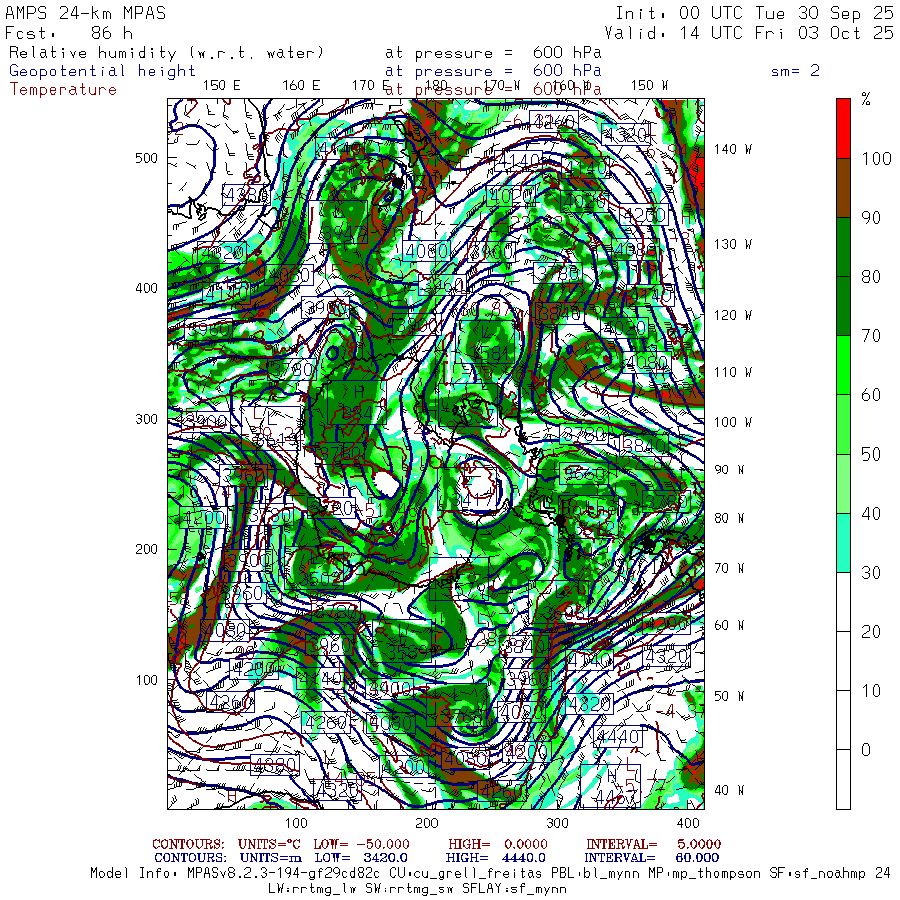900x900 pixels.
Task: Click the black 'at pressure = 600 hPa' text
Action: (x=493, y=53)
